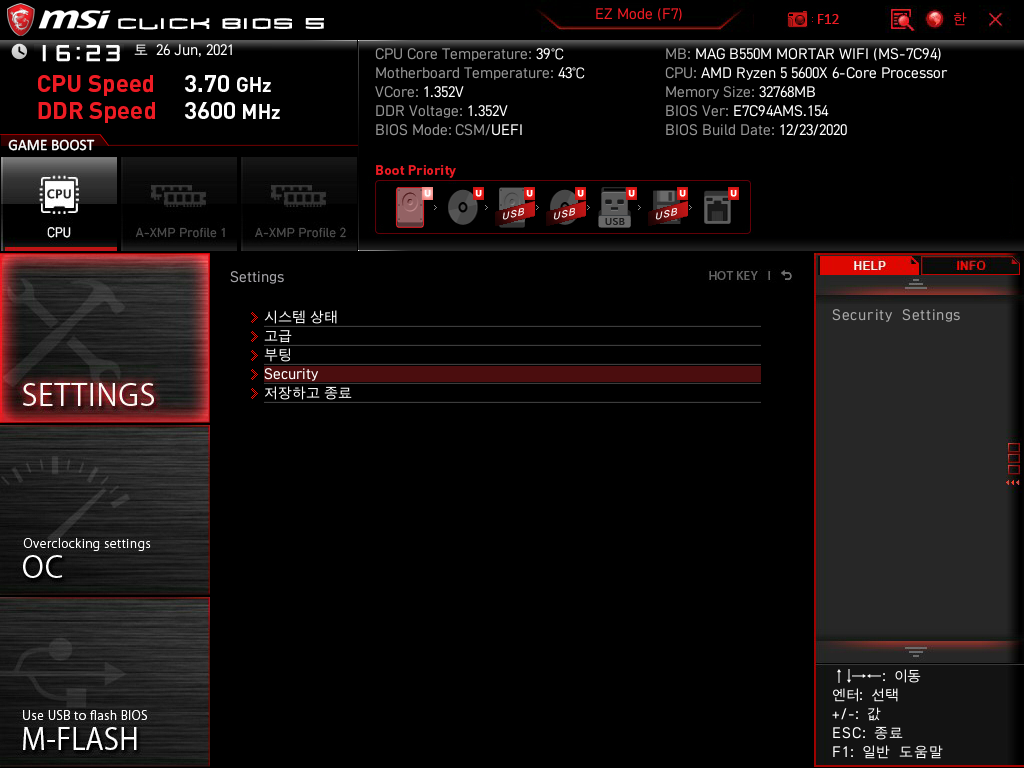Click the CPU Speed 3.70 GHz value
1024x768 pixels.
(227, 84)
